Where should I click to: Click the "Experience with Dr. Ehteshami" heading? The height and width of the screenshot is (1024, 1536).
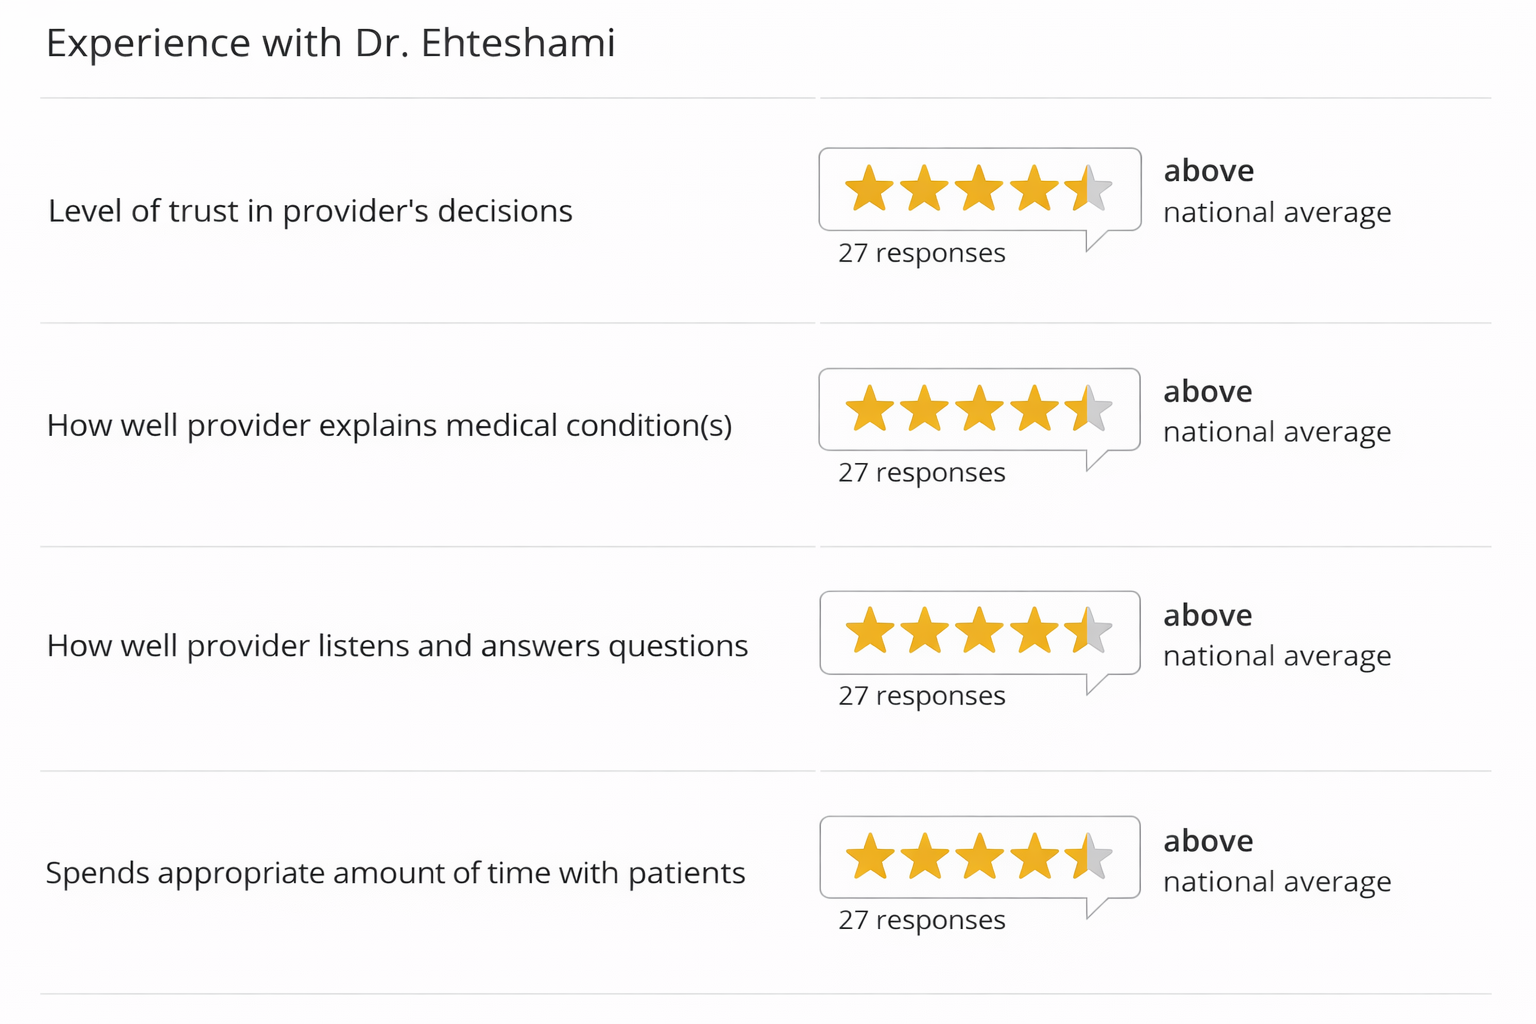pos(330,43)
